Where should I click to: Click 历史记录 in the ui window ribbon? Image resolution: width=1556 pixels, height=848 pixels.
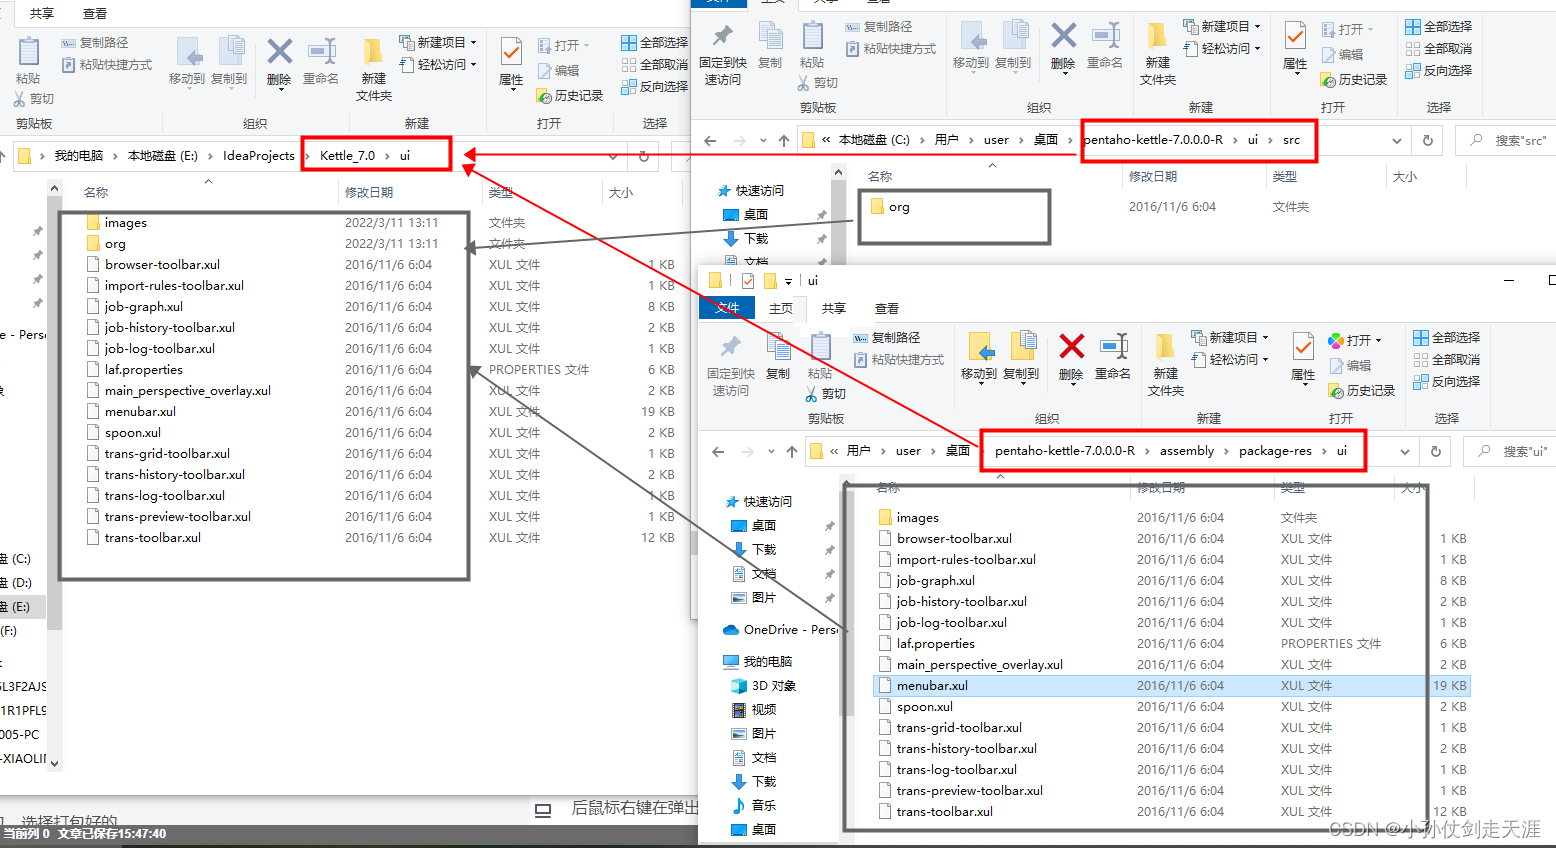point(1362,391)
